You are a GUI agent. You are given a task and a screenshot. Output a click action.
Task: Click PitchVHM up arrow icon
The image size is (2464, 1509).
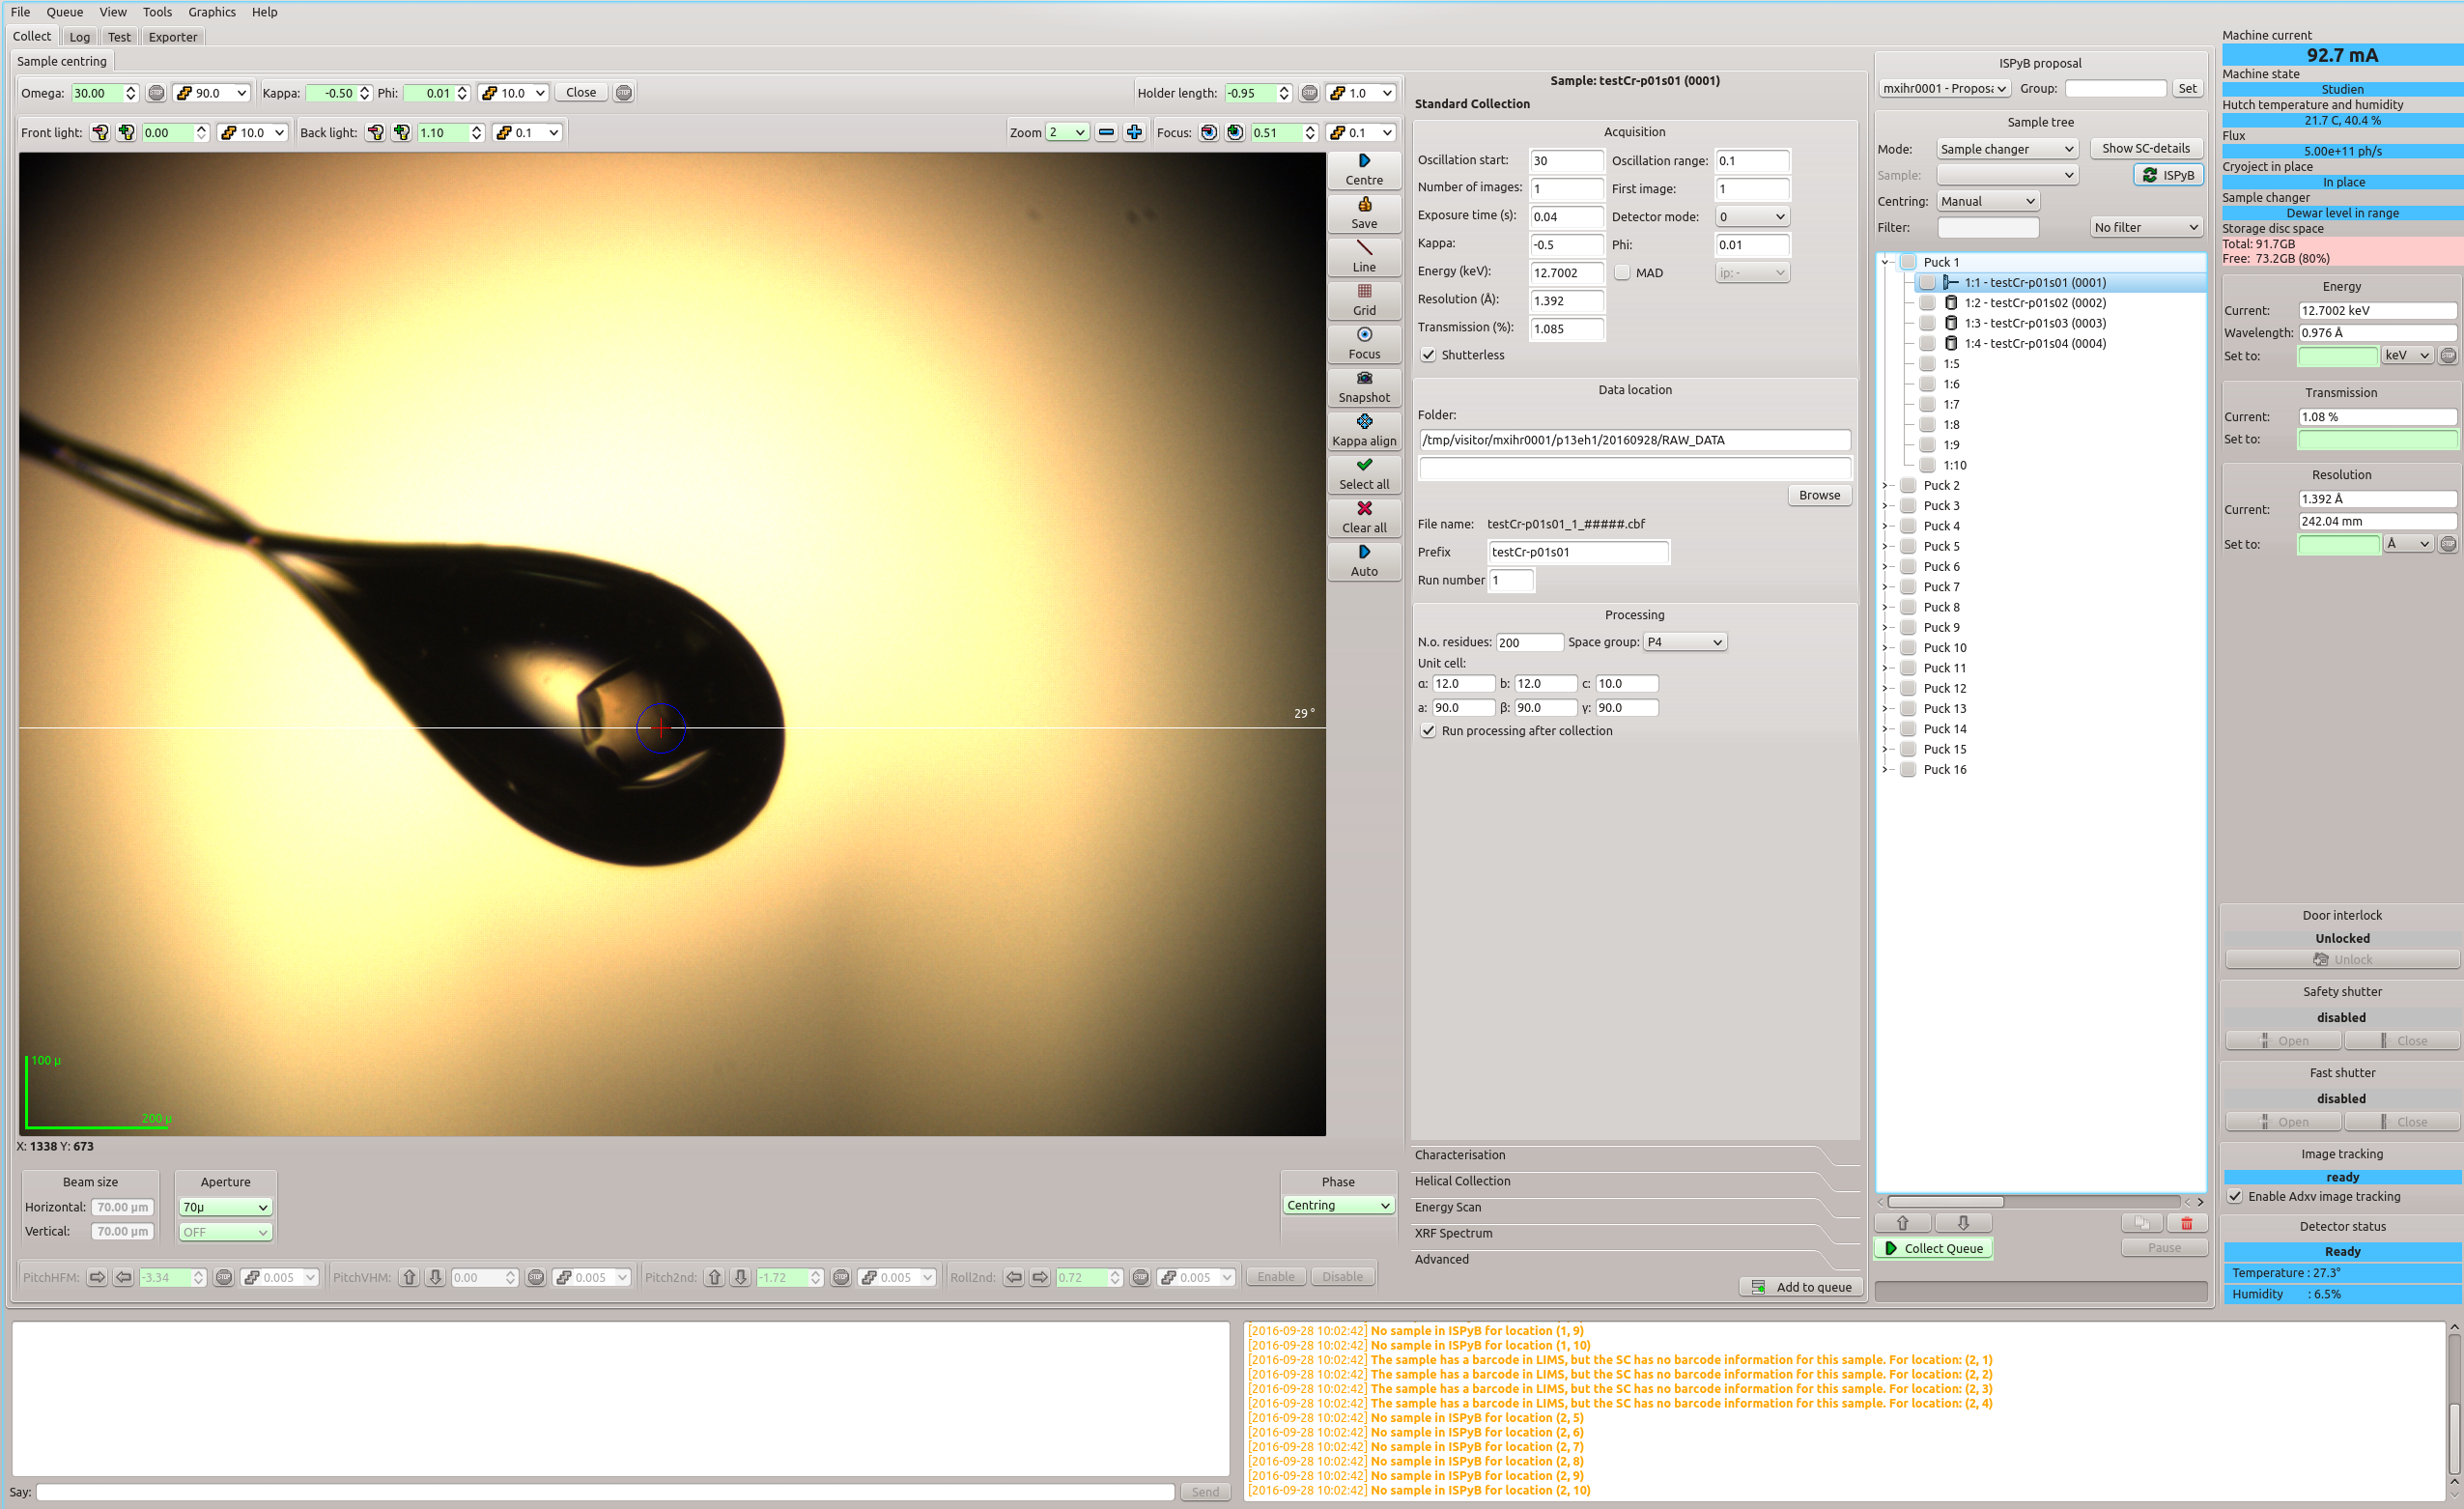409,1277
